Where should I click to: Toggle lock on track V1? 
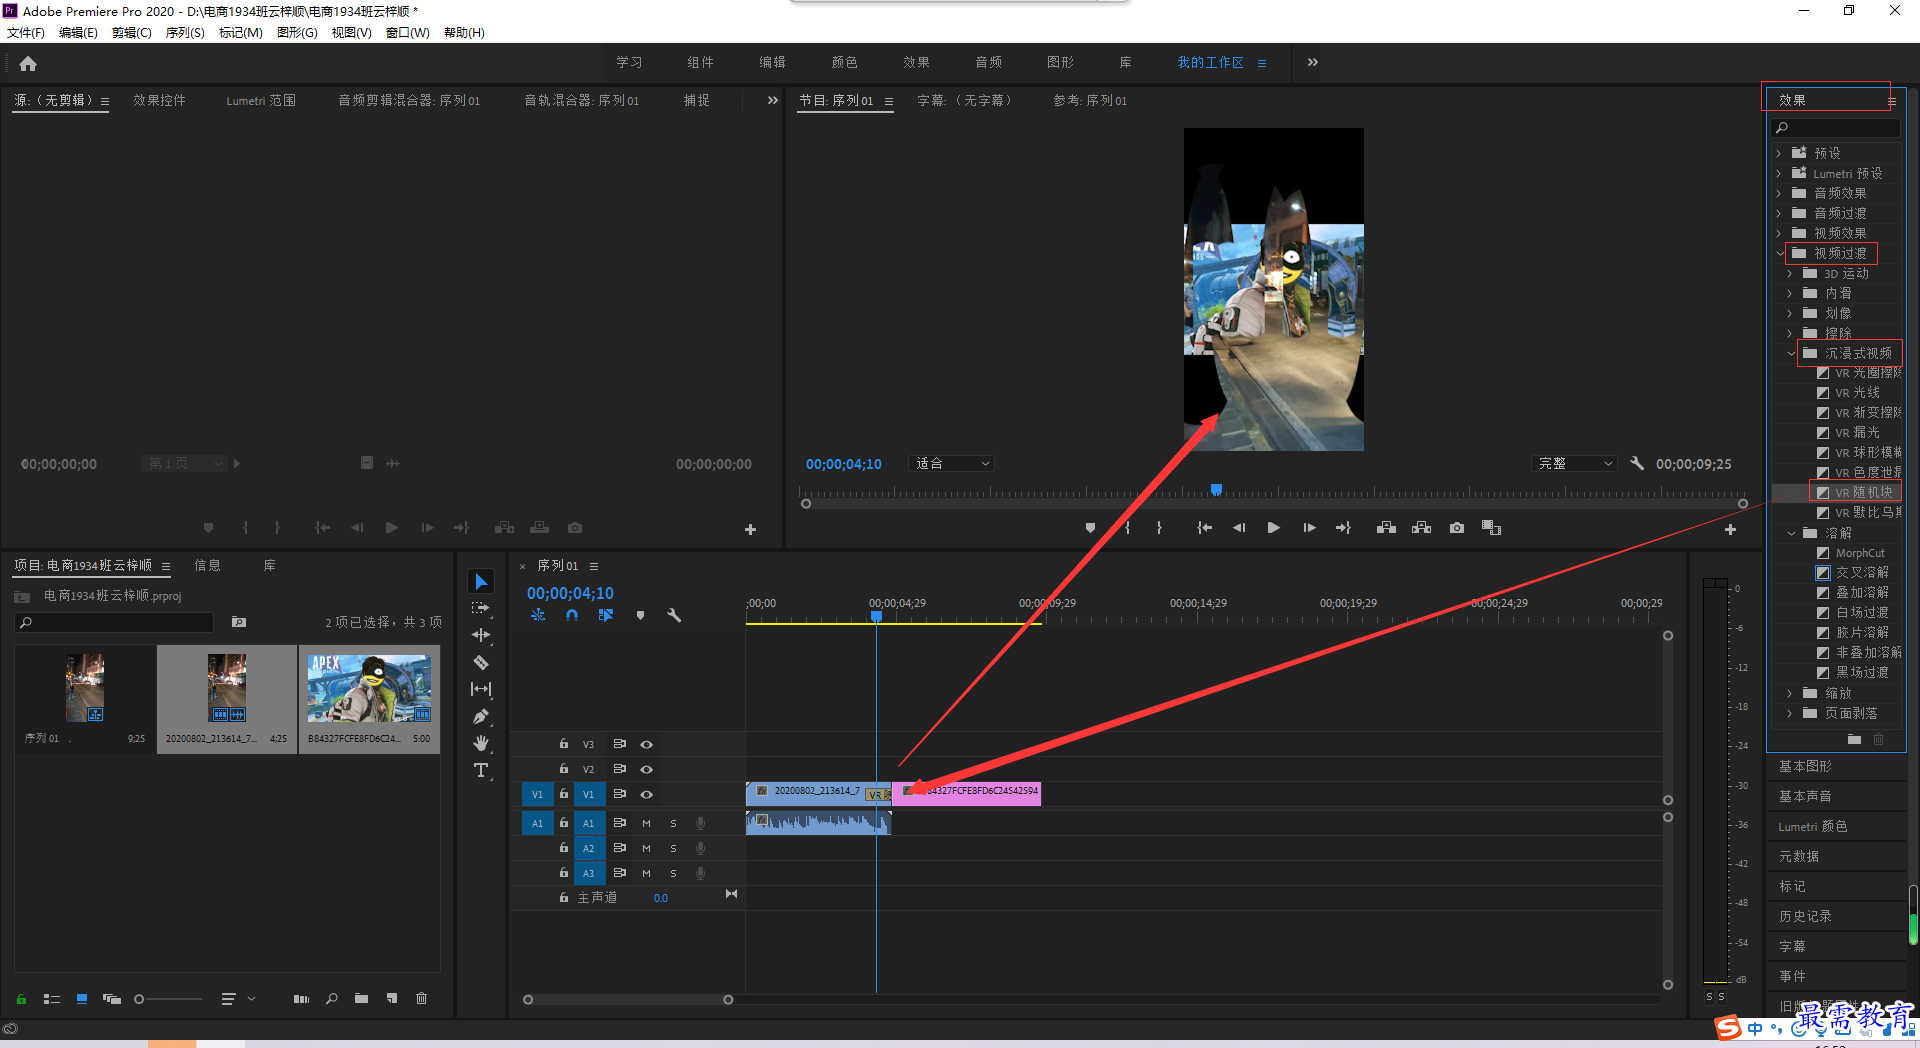click(x=564, y=794)
